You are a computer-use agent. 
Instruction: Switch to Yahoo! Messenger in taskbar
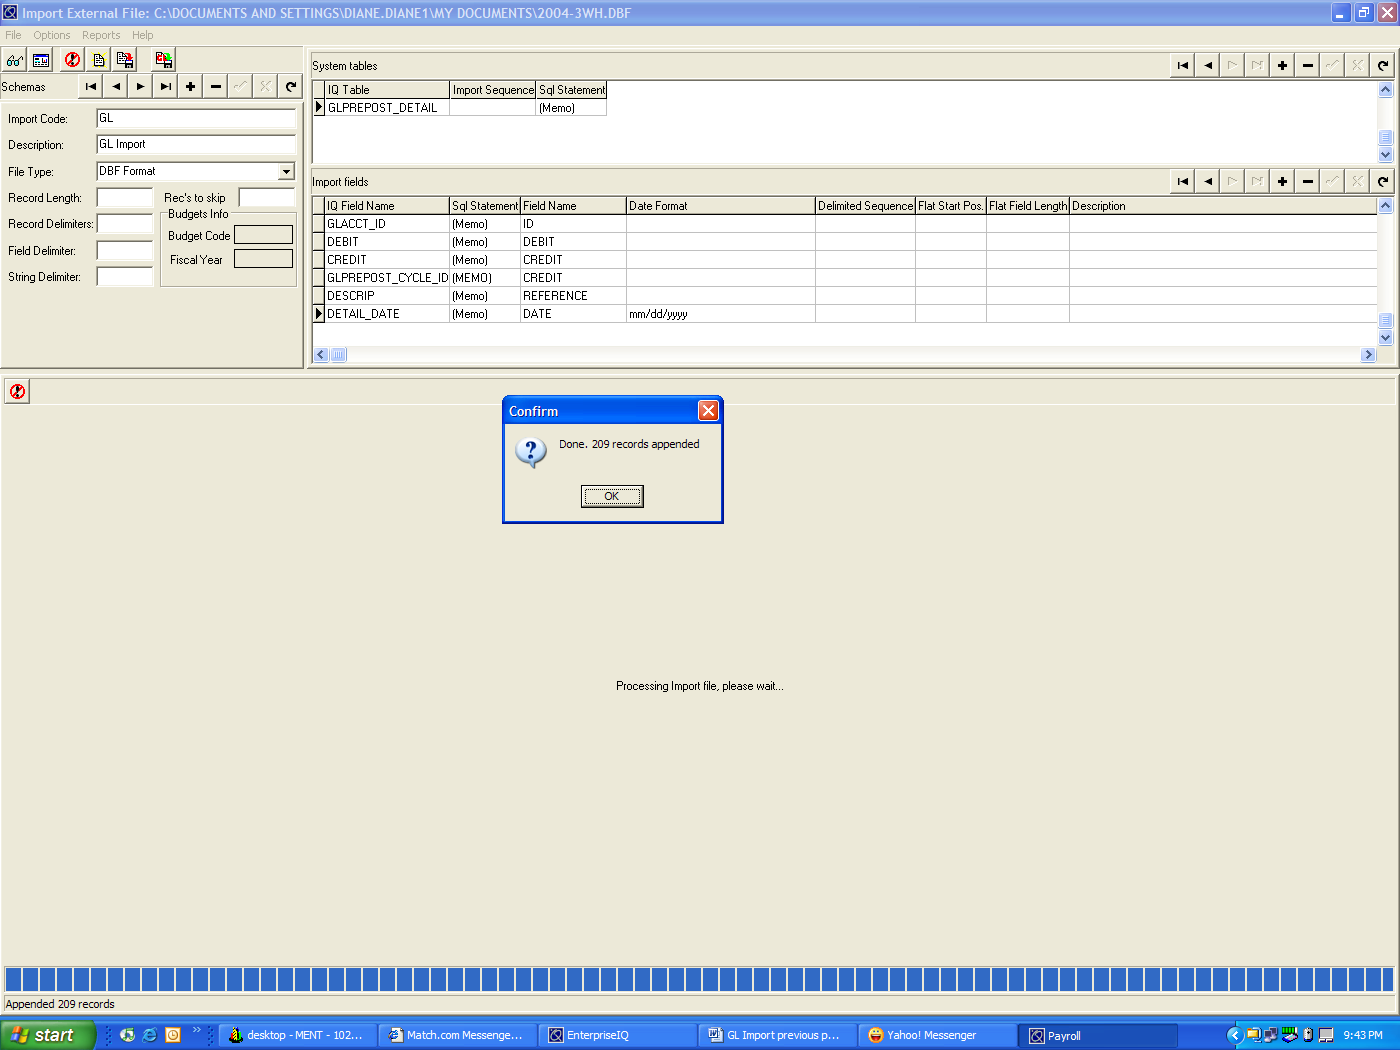point(930,1036)
